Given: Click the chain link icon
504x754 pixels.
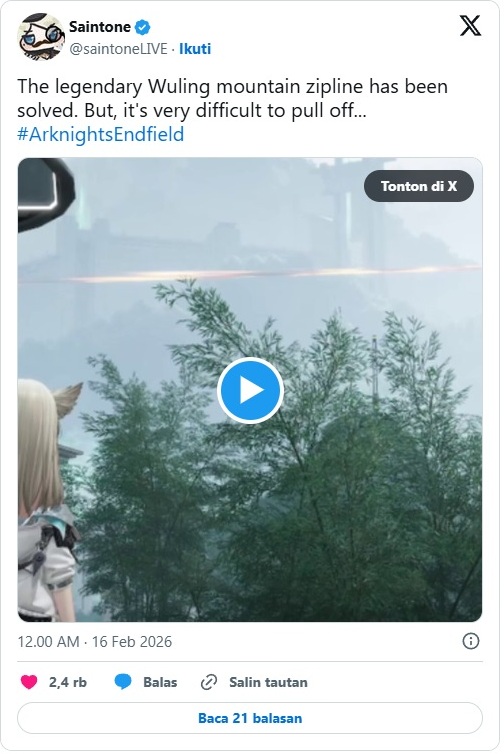Looking at the screenshot, I should [209, 682].
